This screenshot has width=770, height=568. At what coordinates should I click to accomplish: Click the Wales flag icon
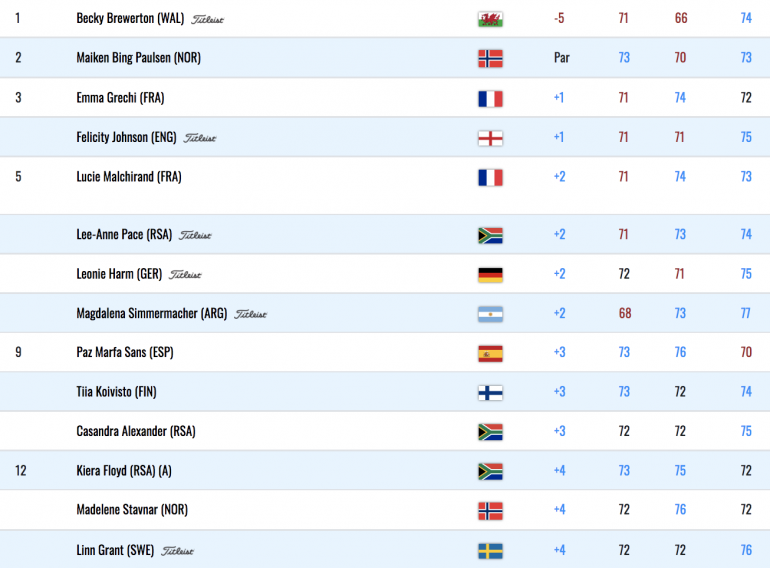point(490,19)
